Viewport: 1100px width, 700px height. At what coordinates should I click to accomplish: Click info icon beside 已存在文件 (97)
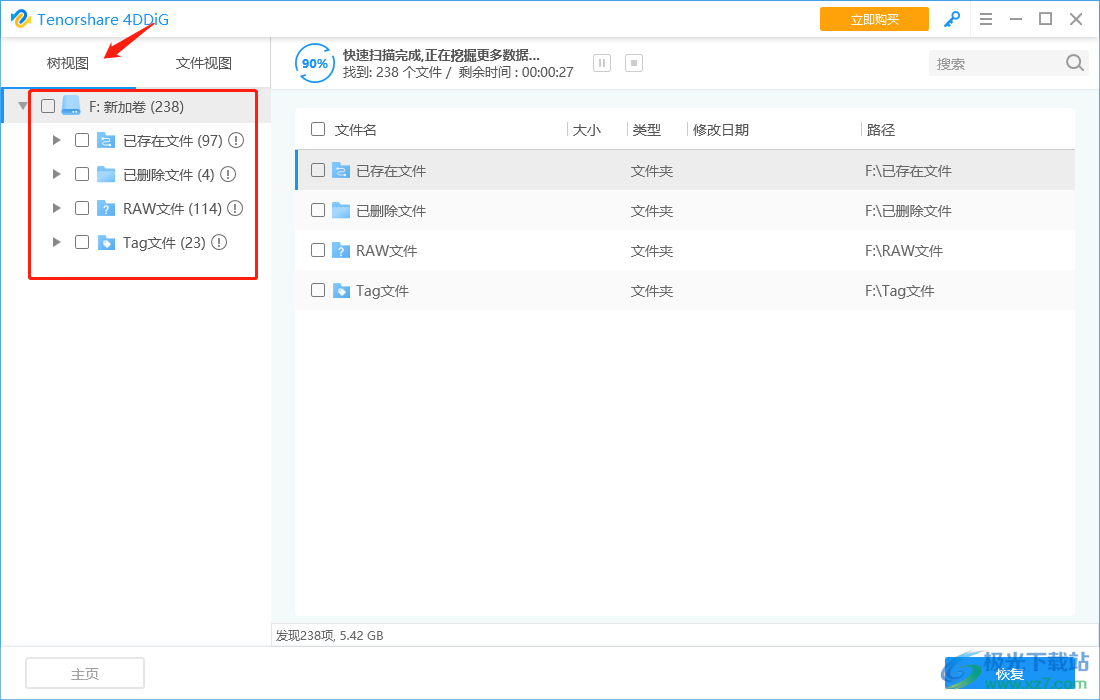(236, 140)
